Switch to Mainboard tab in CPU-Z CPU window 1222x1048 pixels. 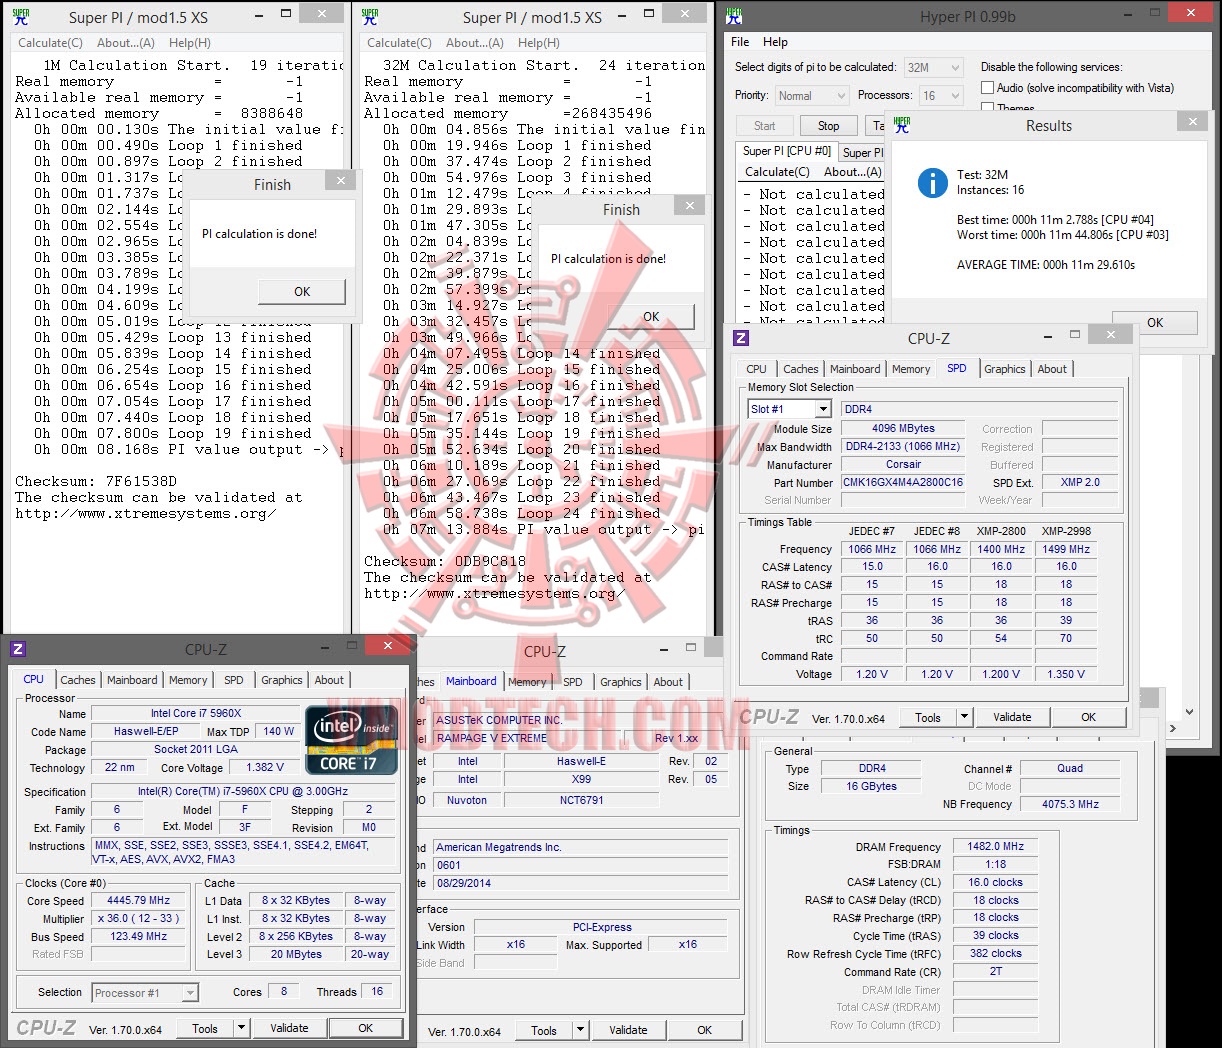[x=132, y=680]
